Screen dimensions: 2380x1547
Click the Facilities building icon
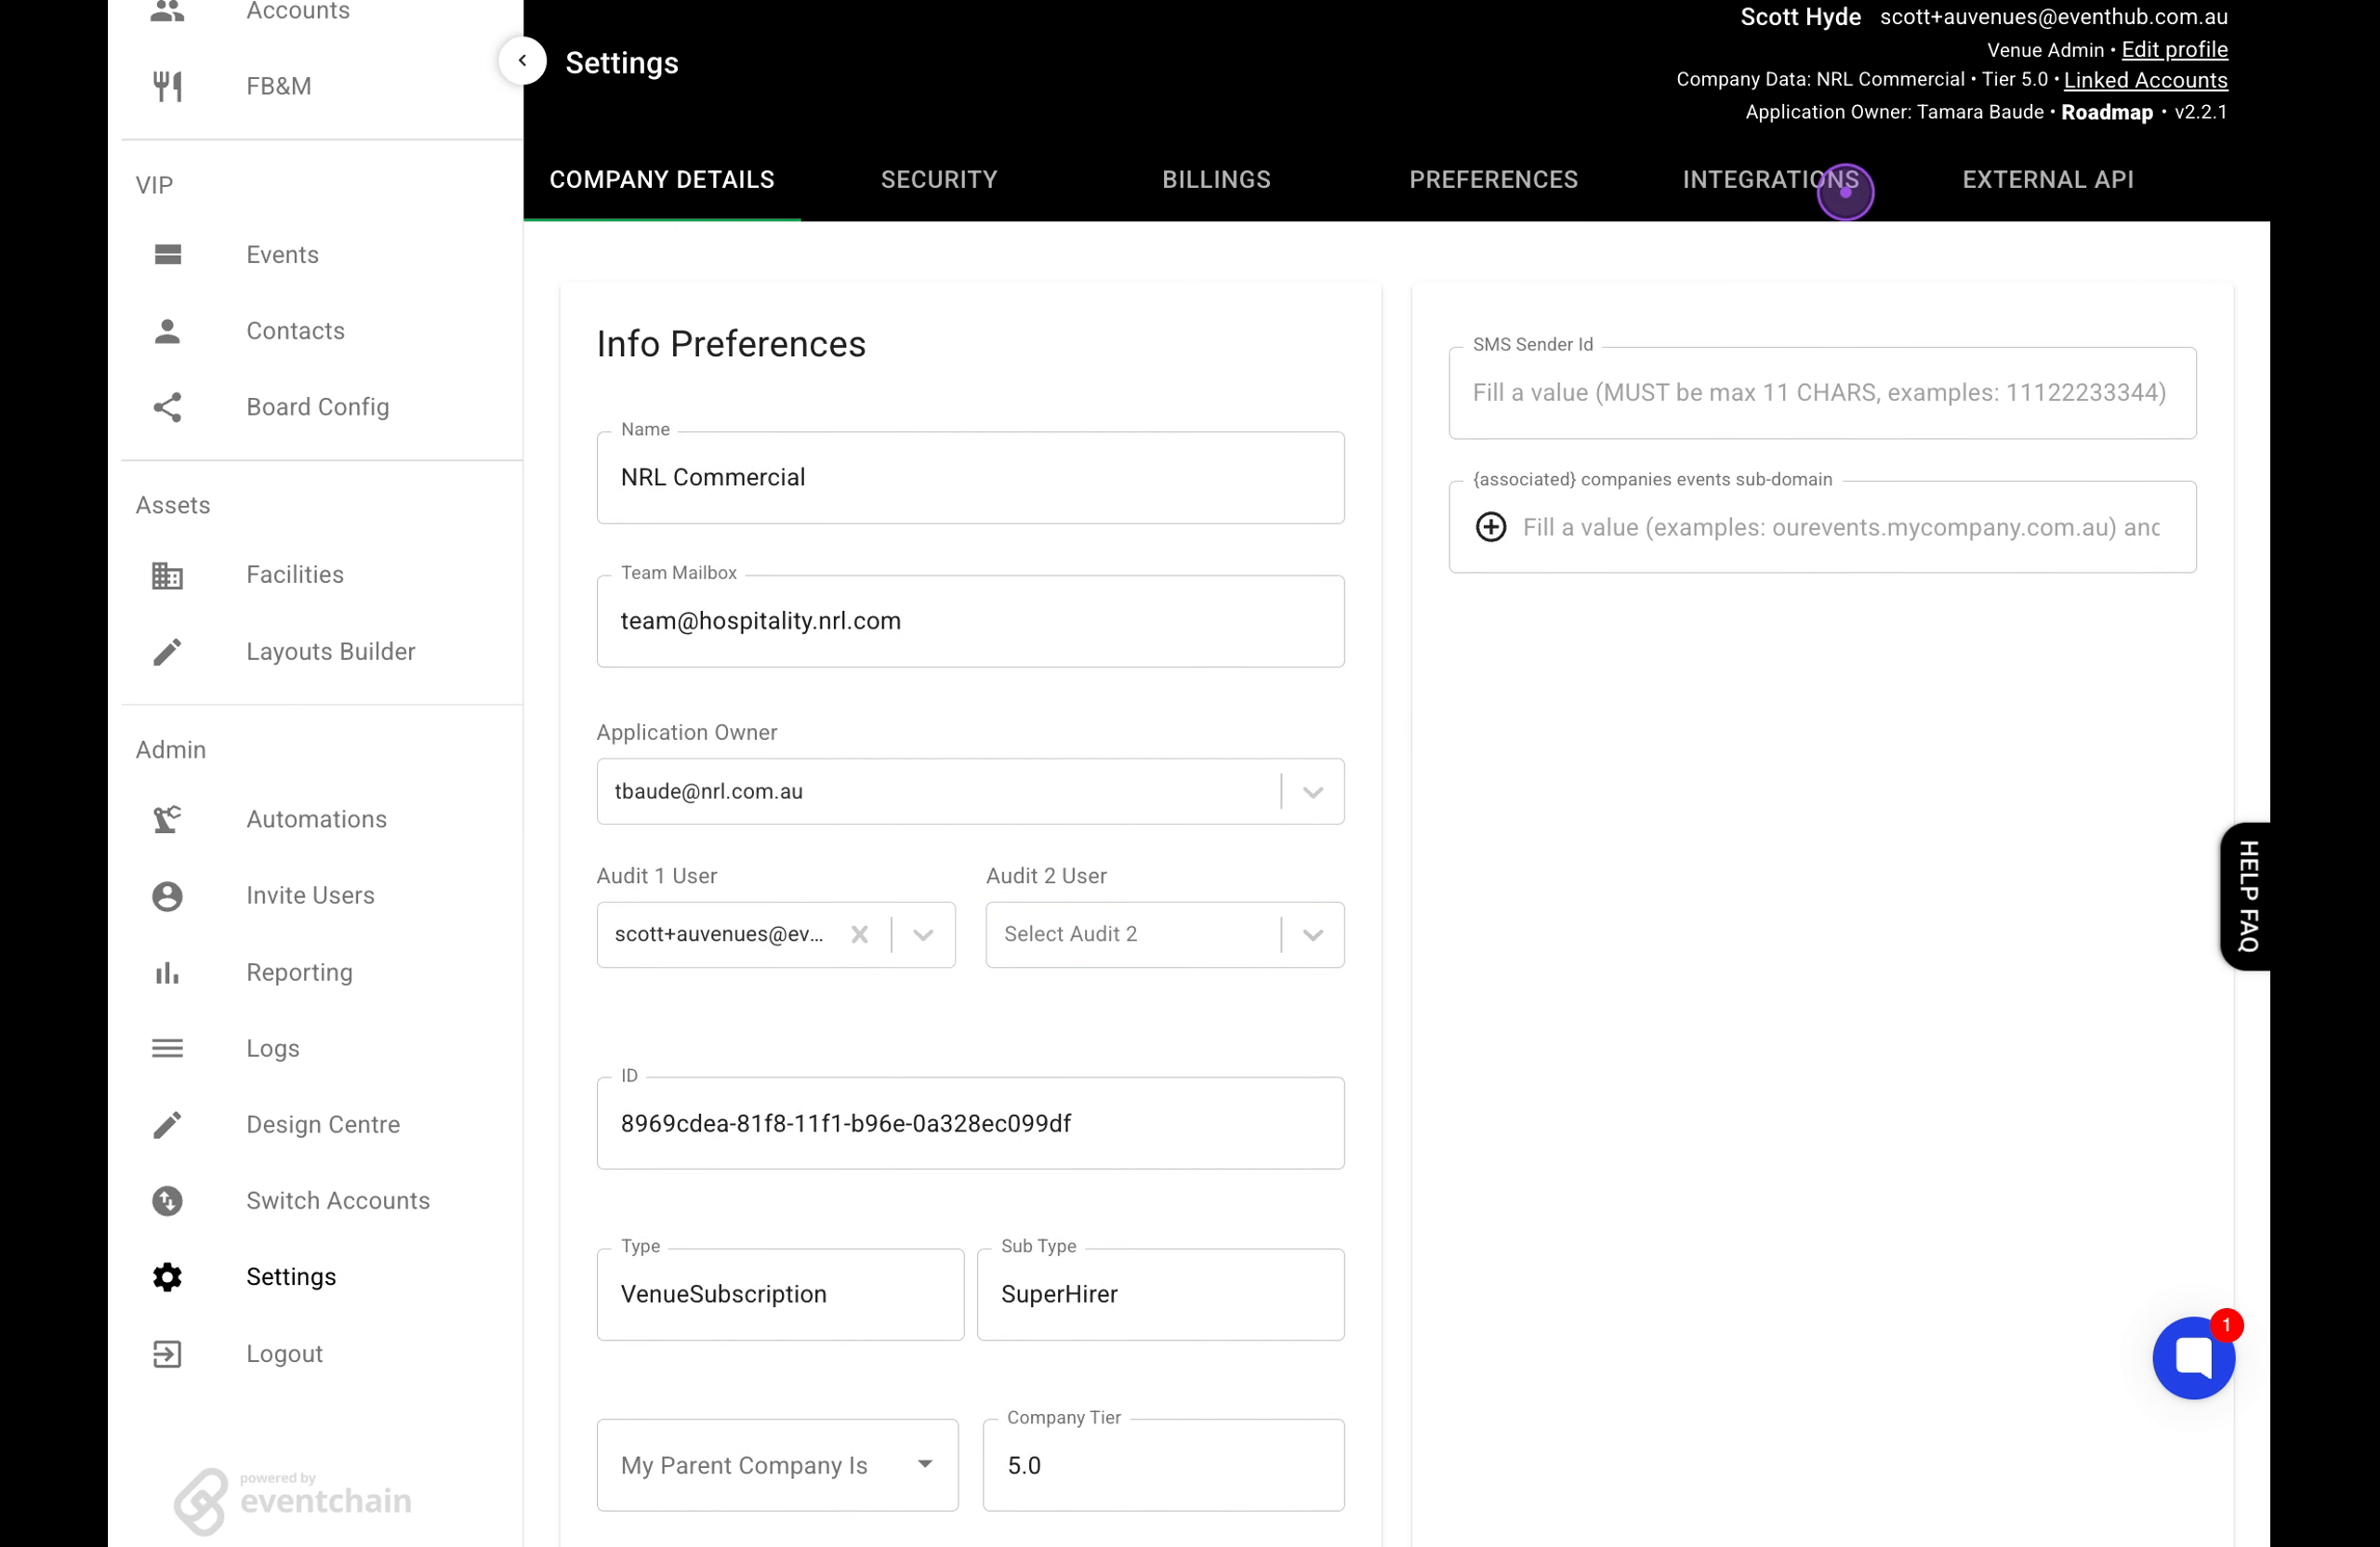[x=167, y=575]
